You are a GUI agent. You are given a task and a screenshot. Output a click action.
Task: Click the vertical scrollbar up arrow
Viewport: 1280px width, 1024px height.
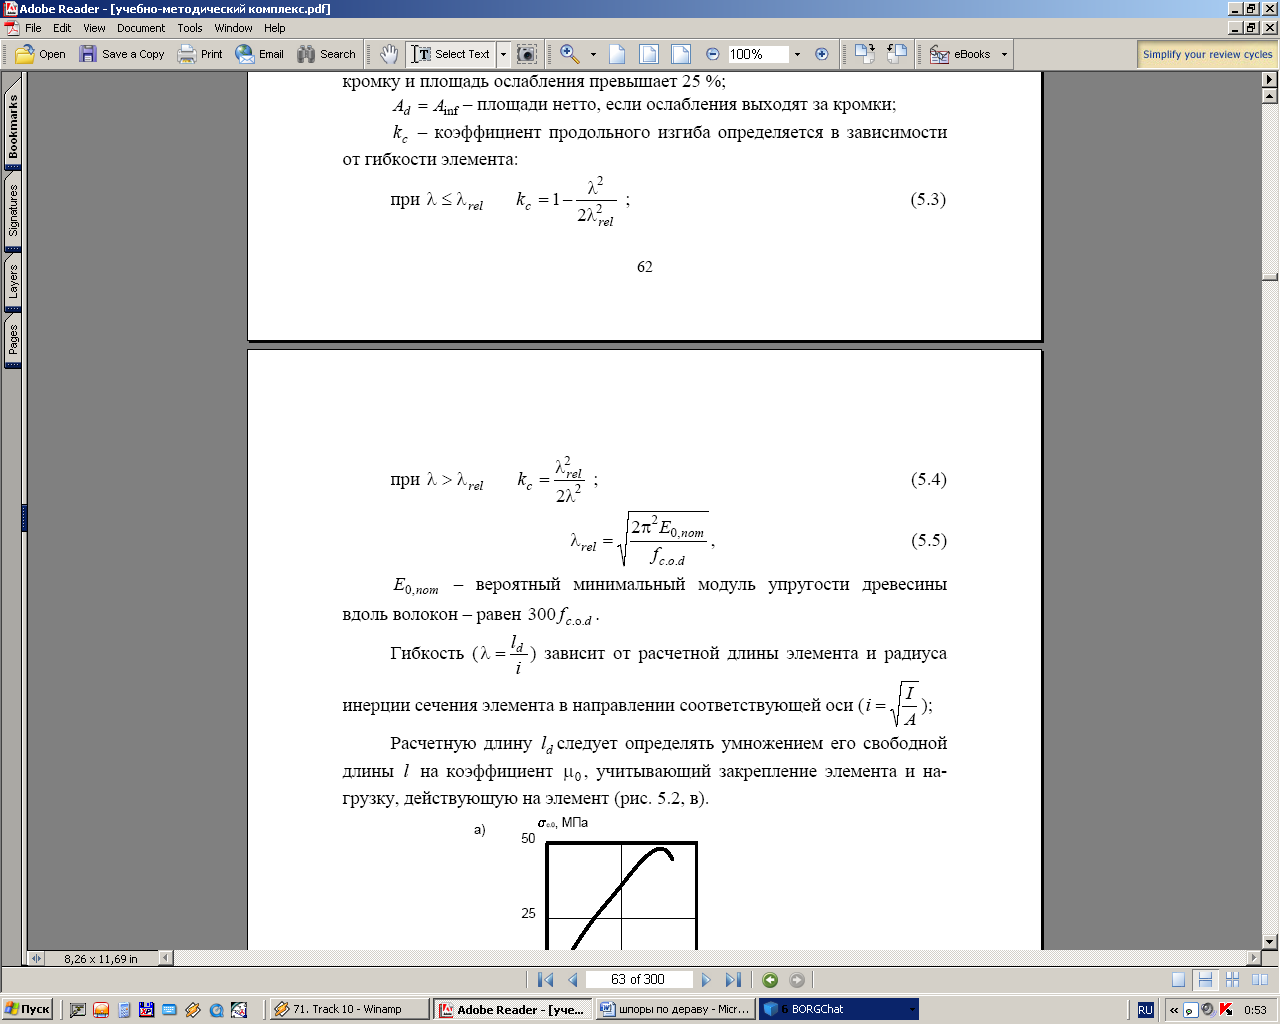pyautogui.click(x=1270, y=96)
